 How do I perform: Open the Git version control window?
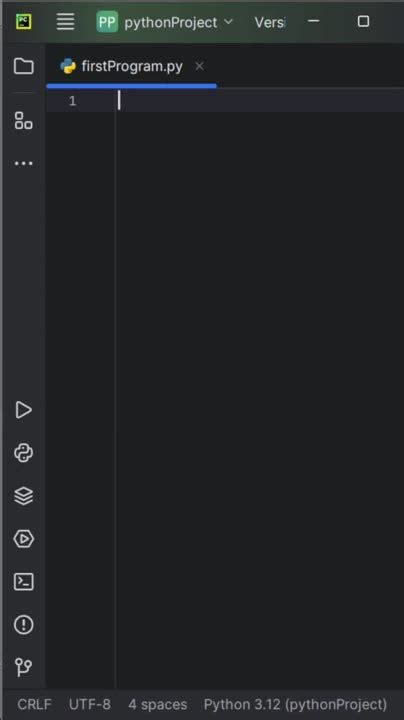pos(23,667)
